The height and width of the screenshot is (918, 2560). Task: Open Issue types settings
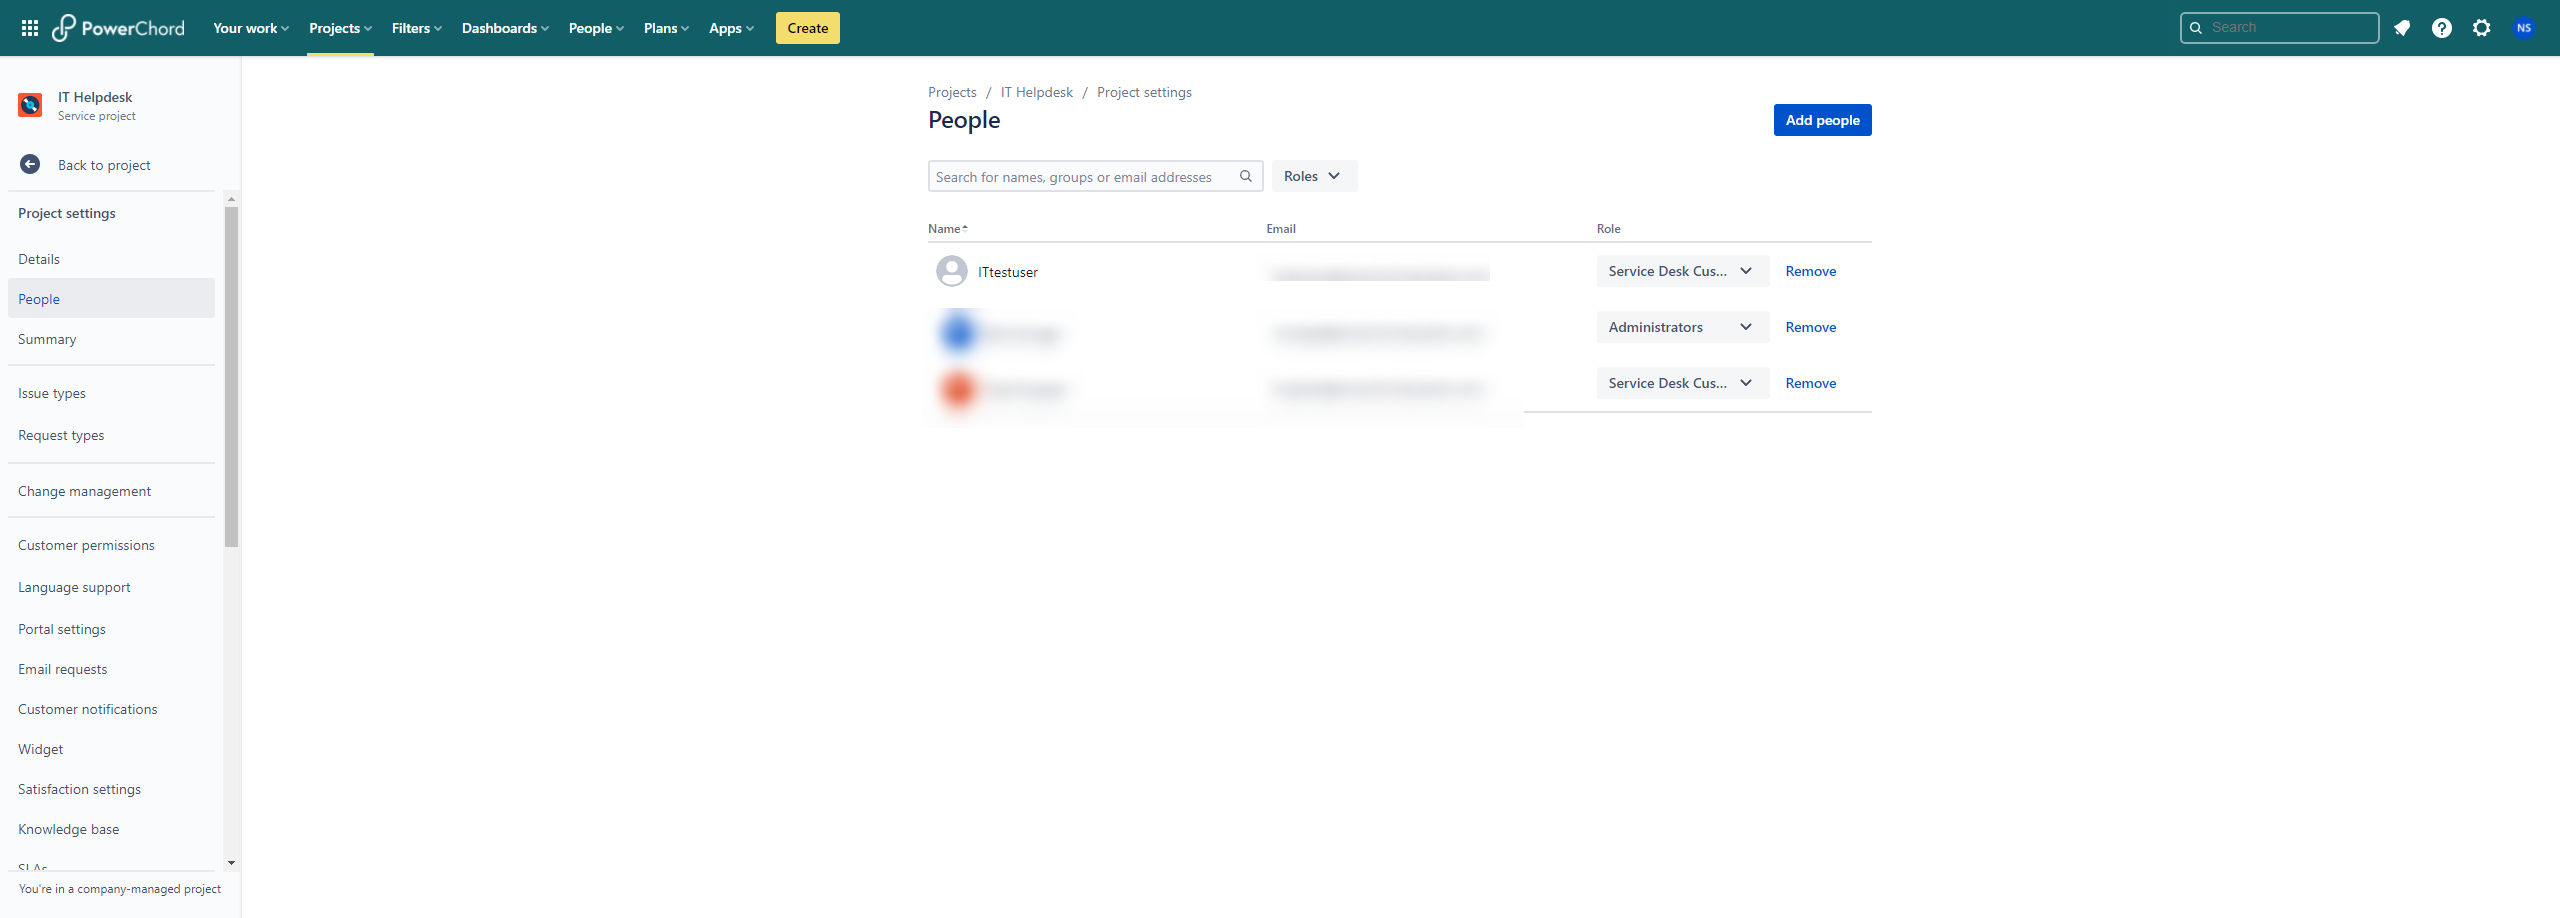click(x=111, y=393)
